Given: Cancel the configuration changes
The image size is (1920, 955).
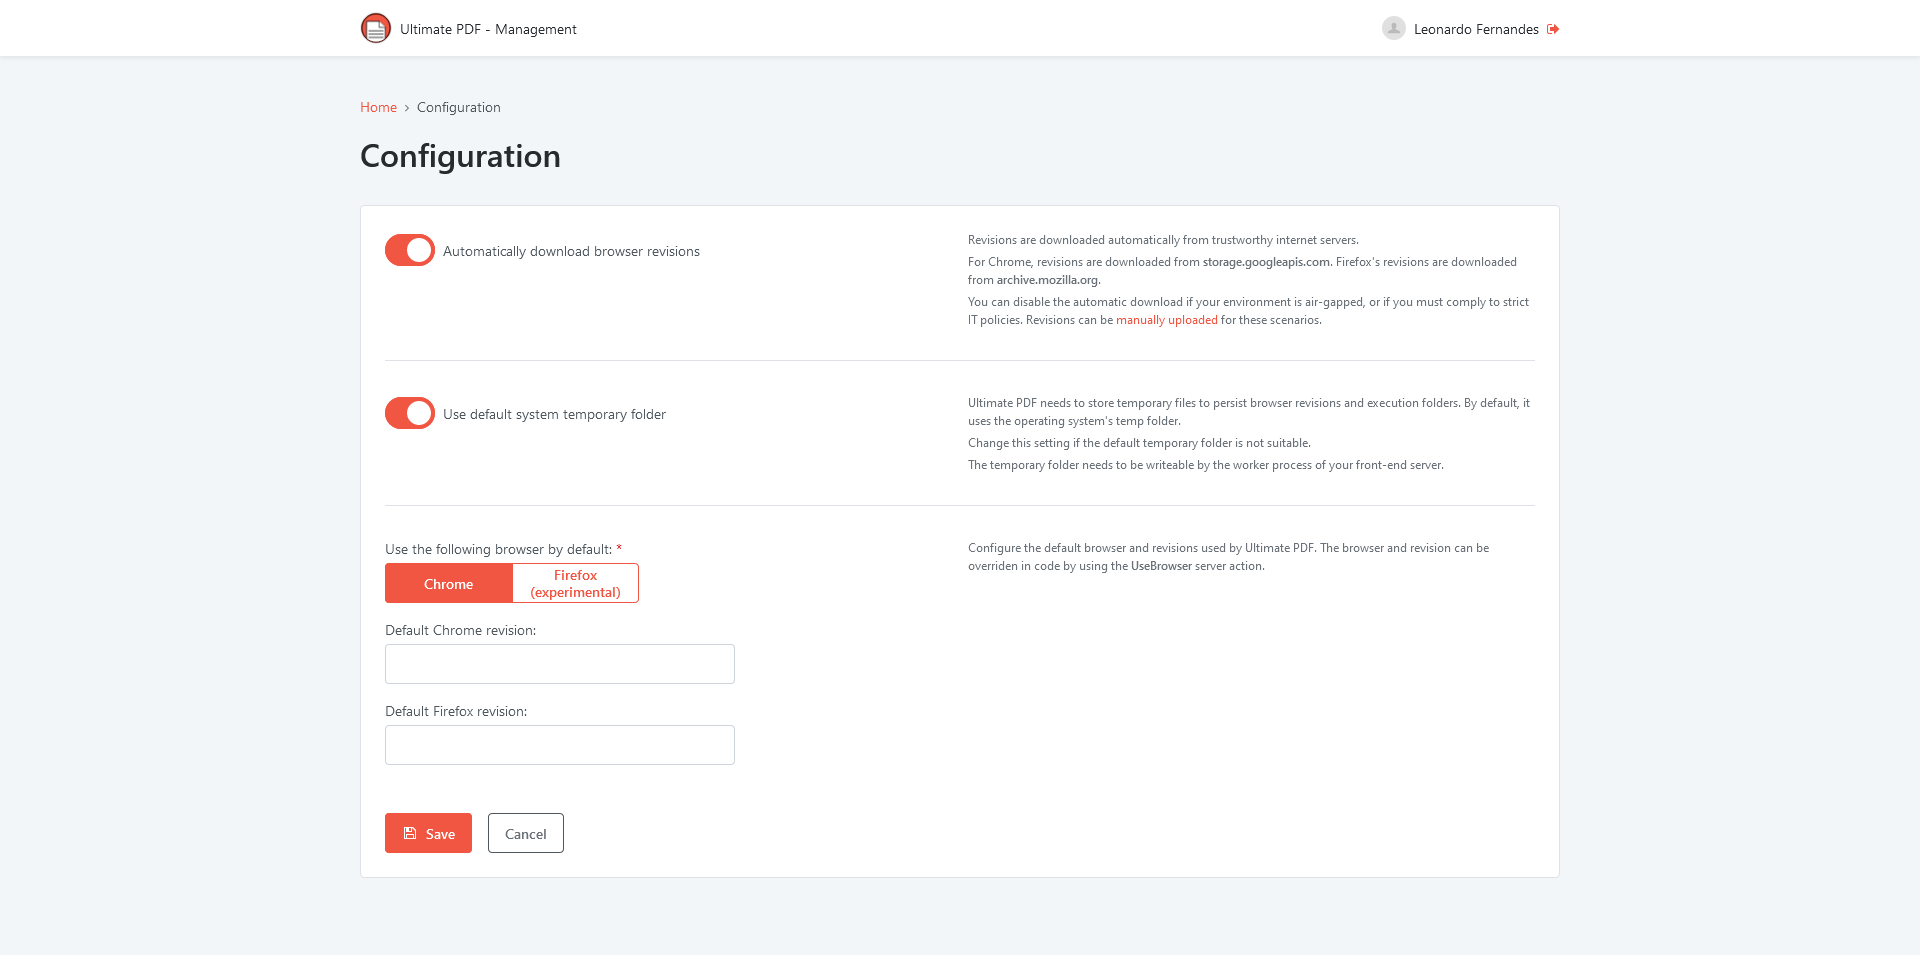Looking at the screenshot, I should (x=526, y=833).
